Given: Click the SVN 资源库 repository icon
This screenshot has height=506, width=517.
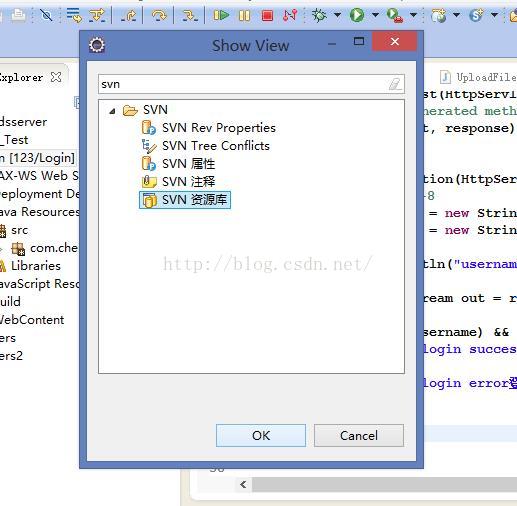Looking at the screenshot, I should (150, 200).
